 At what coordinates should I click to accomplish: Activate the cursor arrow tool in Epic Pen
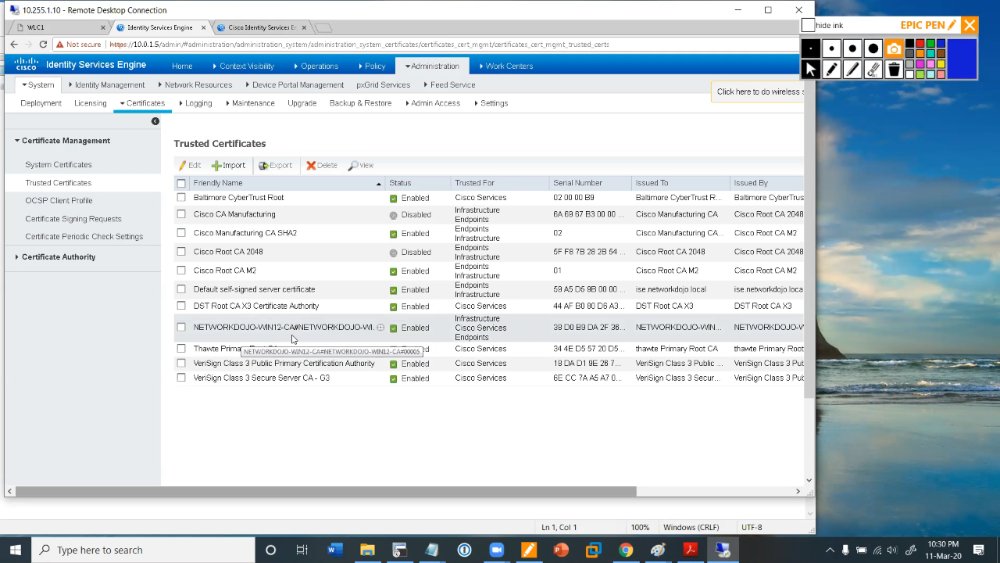[811, 69]
